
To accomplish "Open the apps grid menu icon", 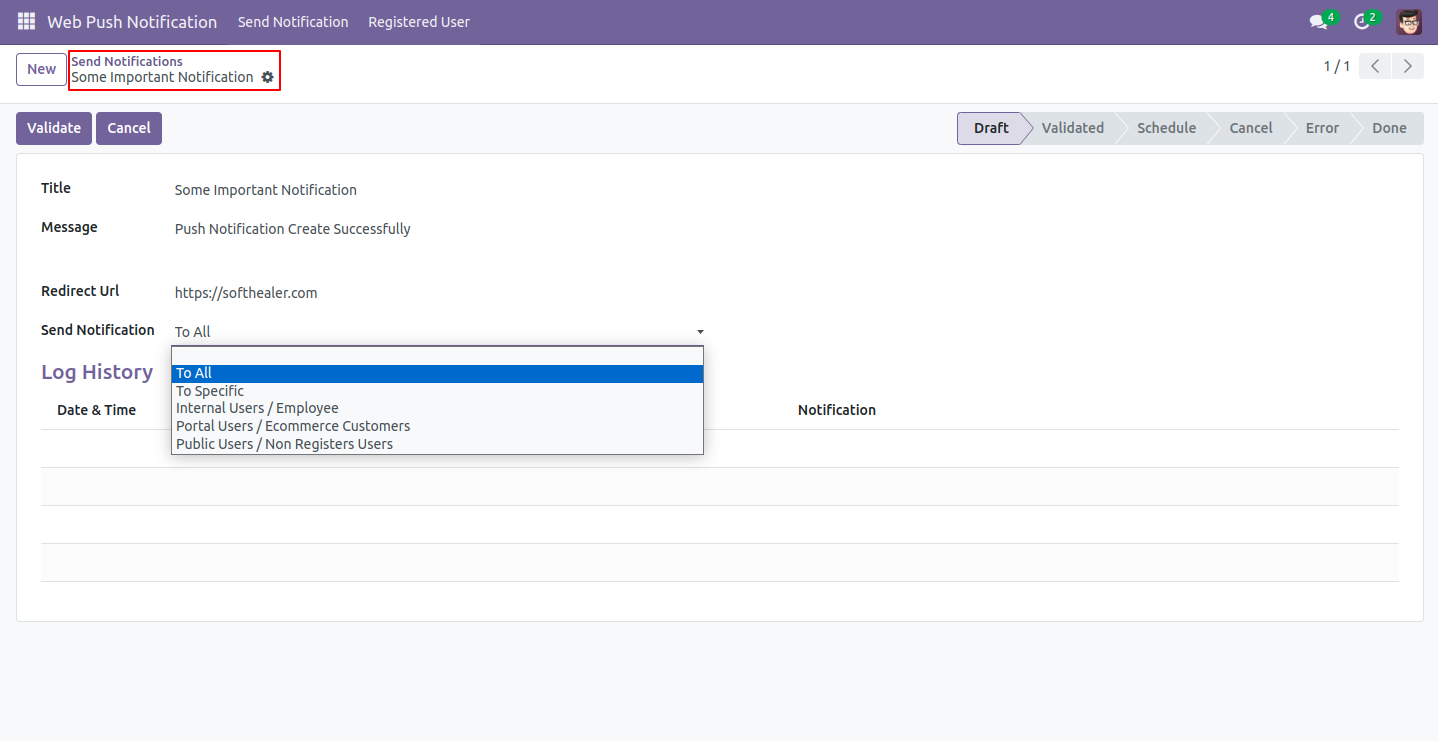I will pos(26,22).
